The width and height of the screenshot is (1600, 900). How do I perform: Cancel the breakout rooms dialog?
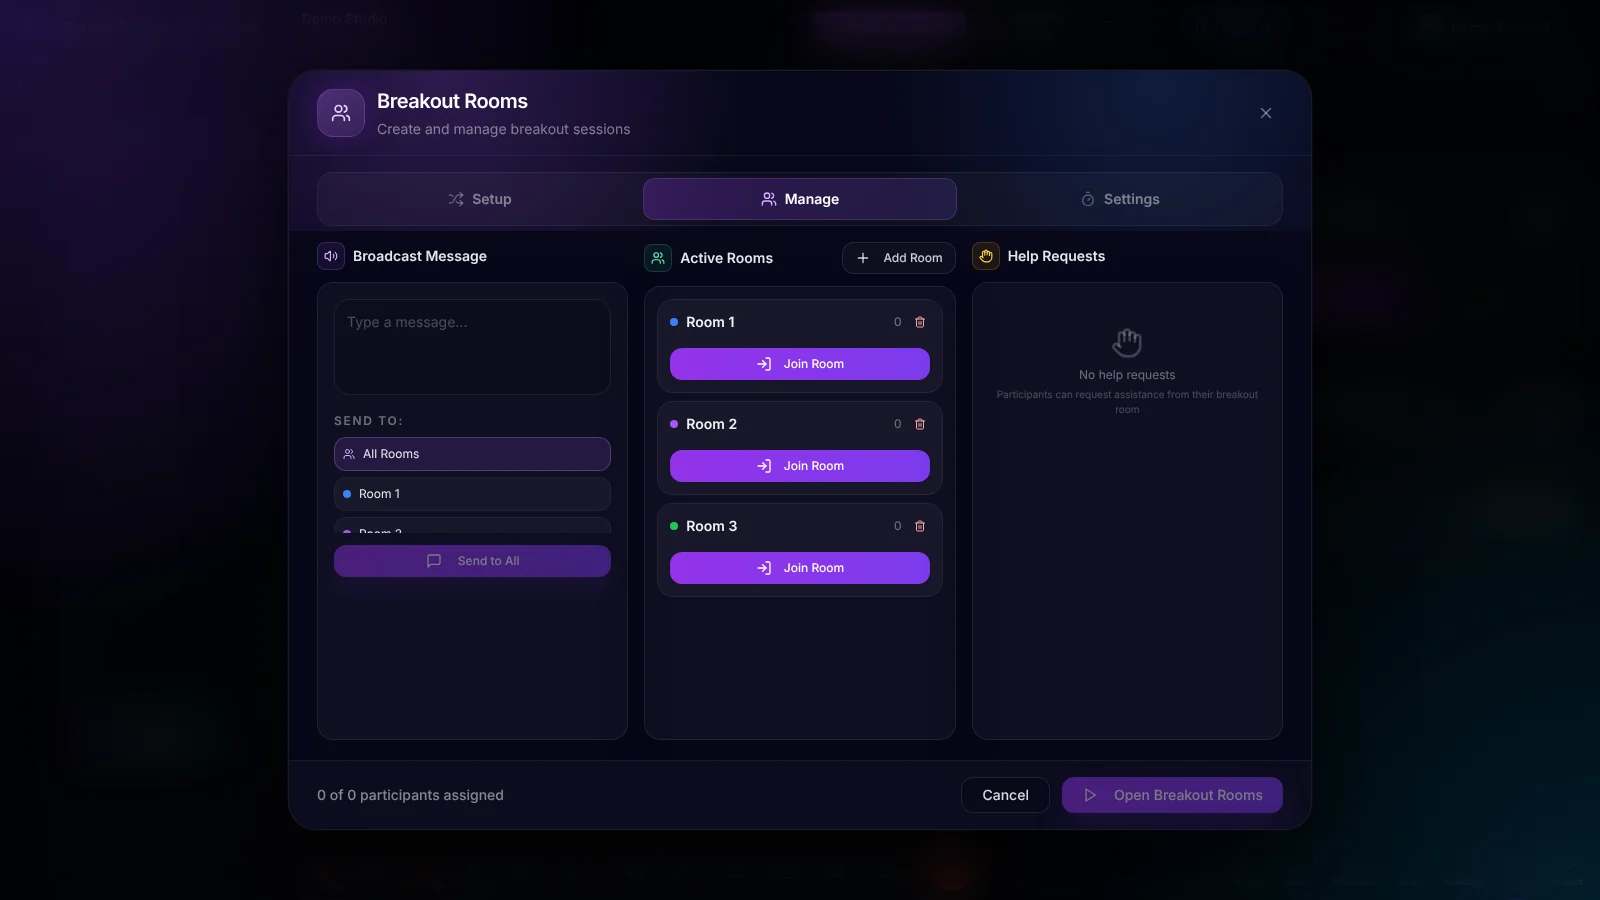point(1005,795)
